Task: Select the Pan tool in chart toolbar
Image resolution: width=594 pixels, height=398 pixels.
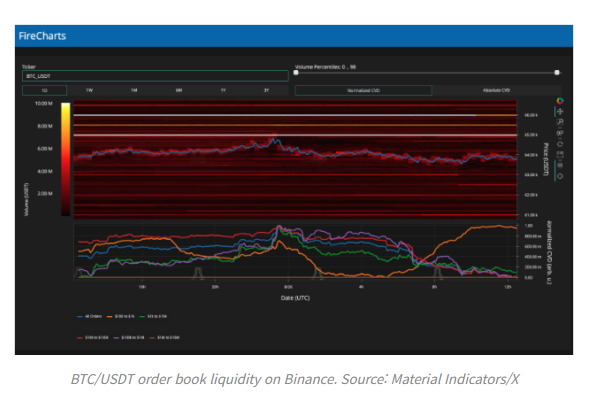Action: tap(560, 111)
